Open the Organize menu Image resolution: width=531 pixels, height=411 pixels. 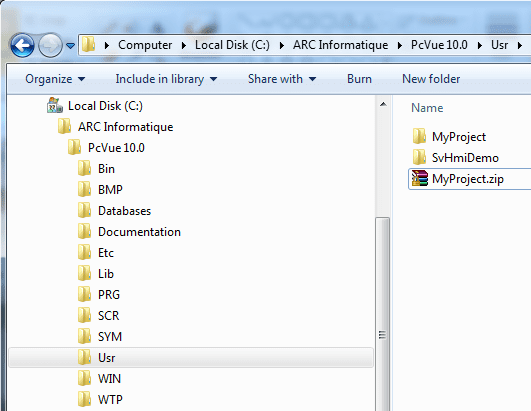55,79
